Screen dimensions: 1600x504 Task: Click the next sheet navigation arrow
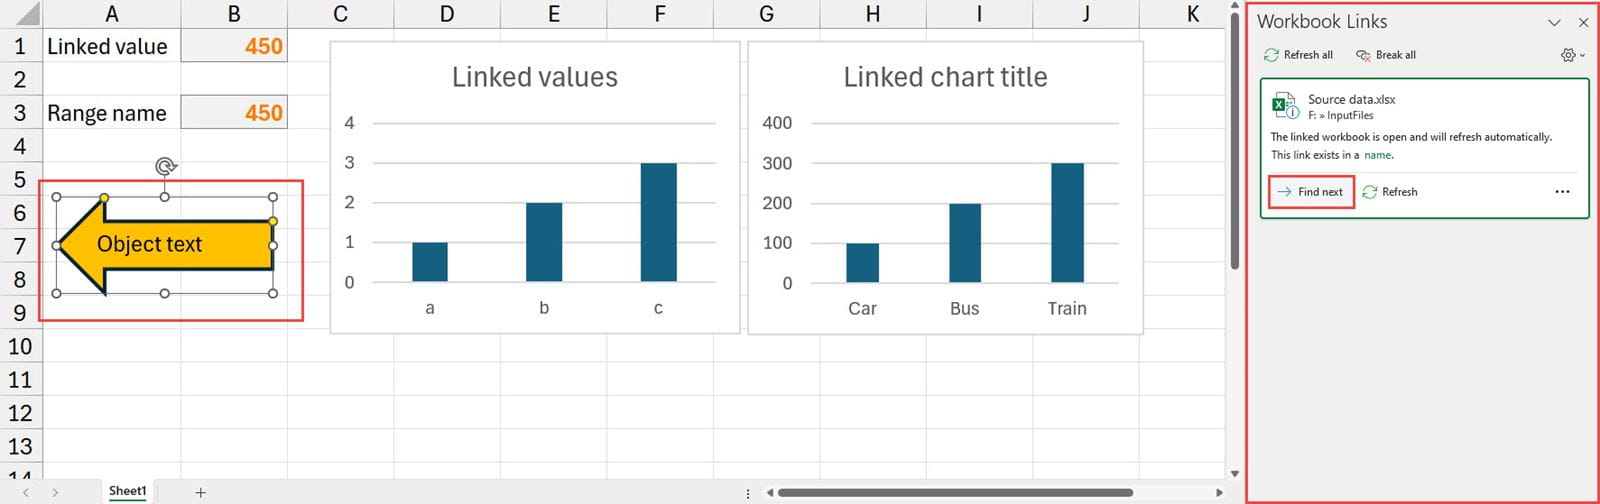pos(55,492)
